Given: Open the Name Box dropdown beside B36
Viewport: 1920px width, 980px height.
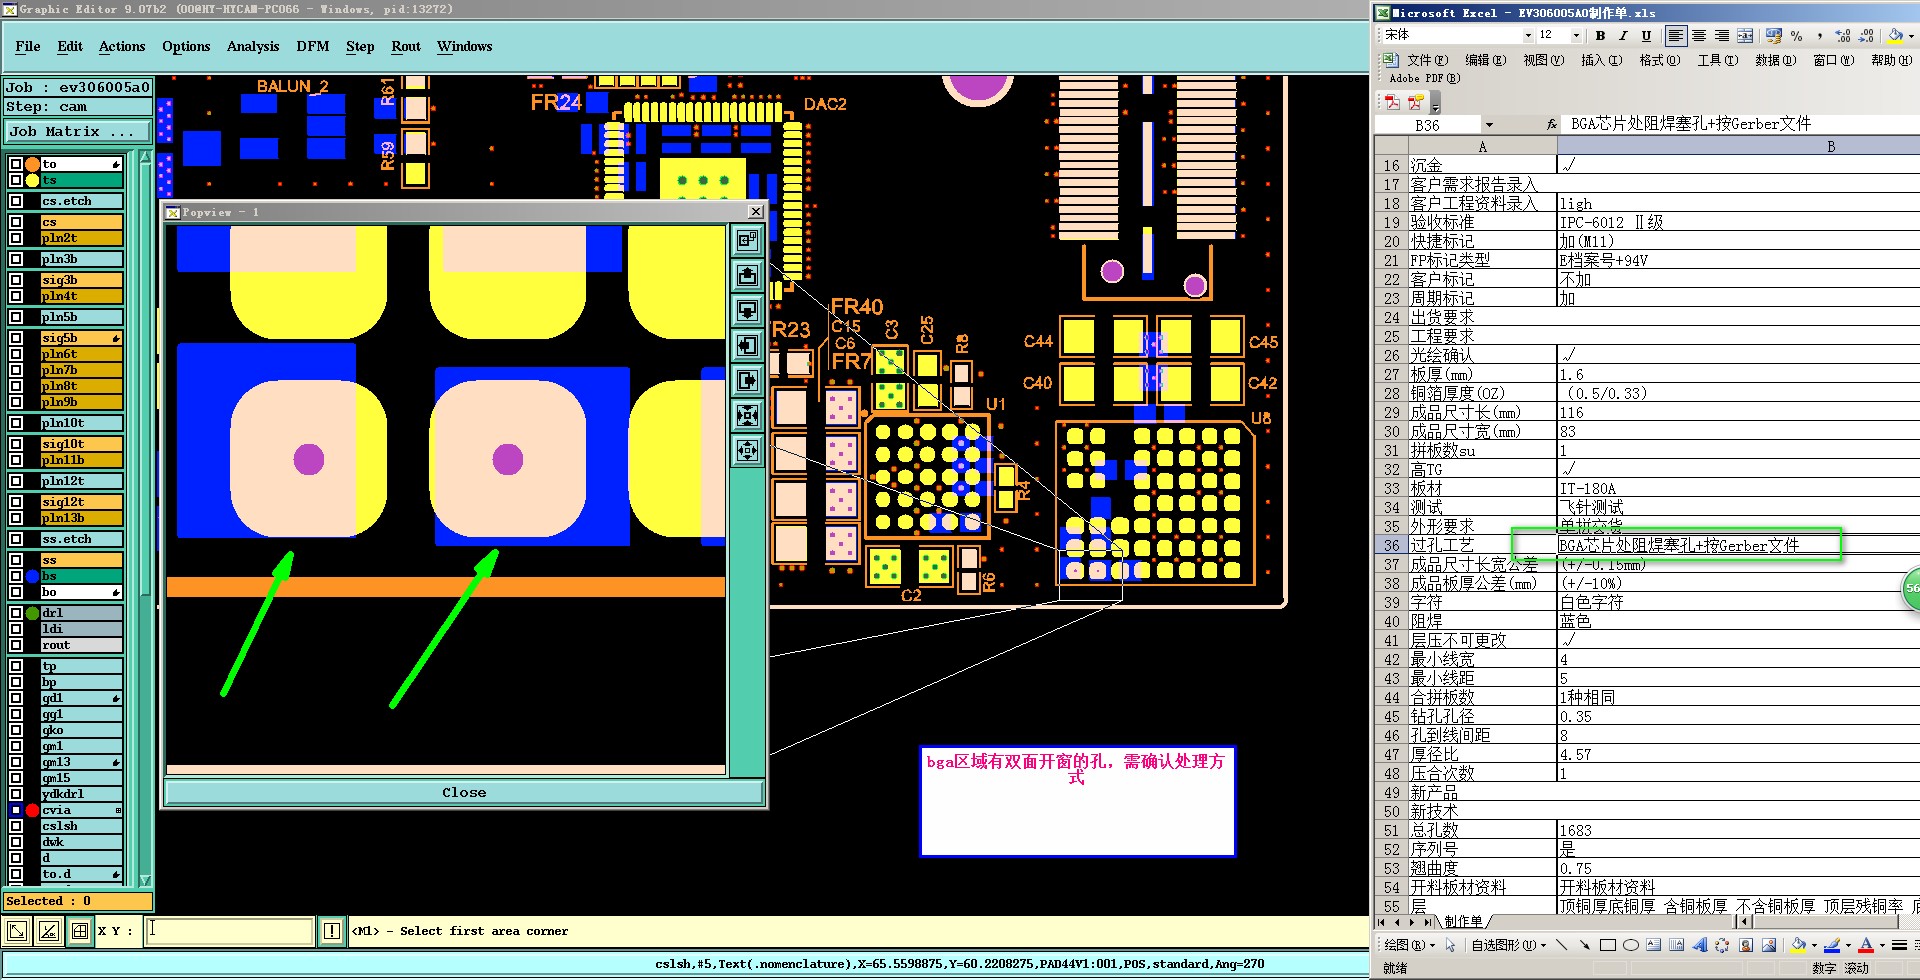Looking at the screenshot, I should coord(1489,125).
